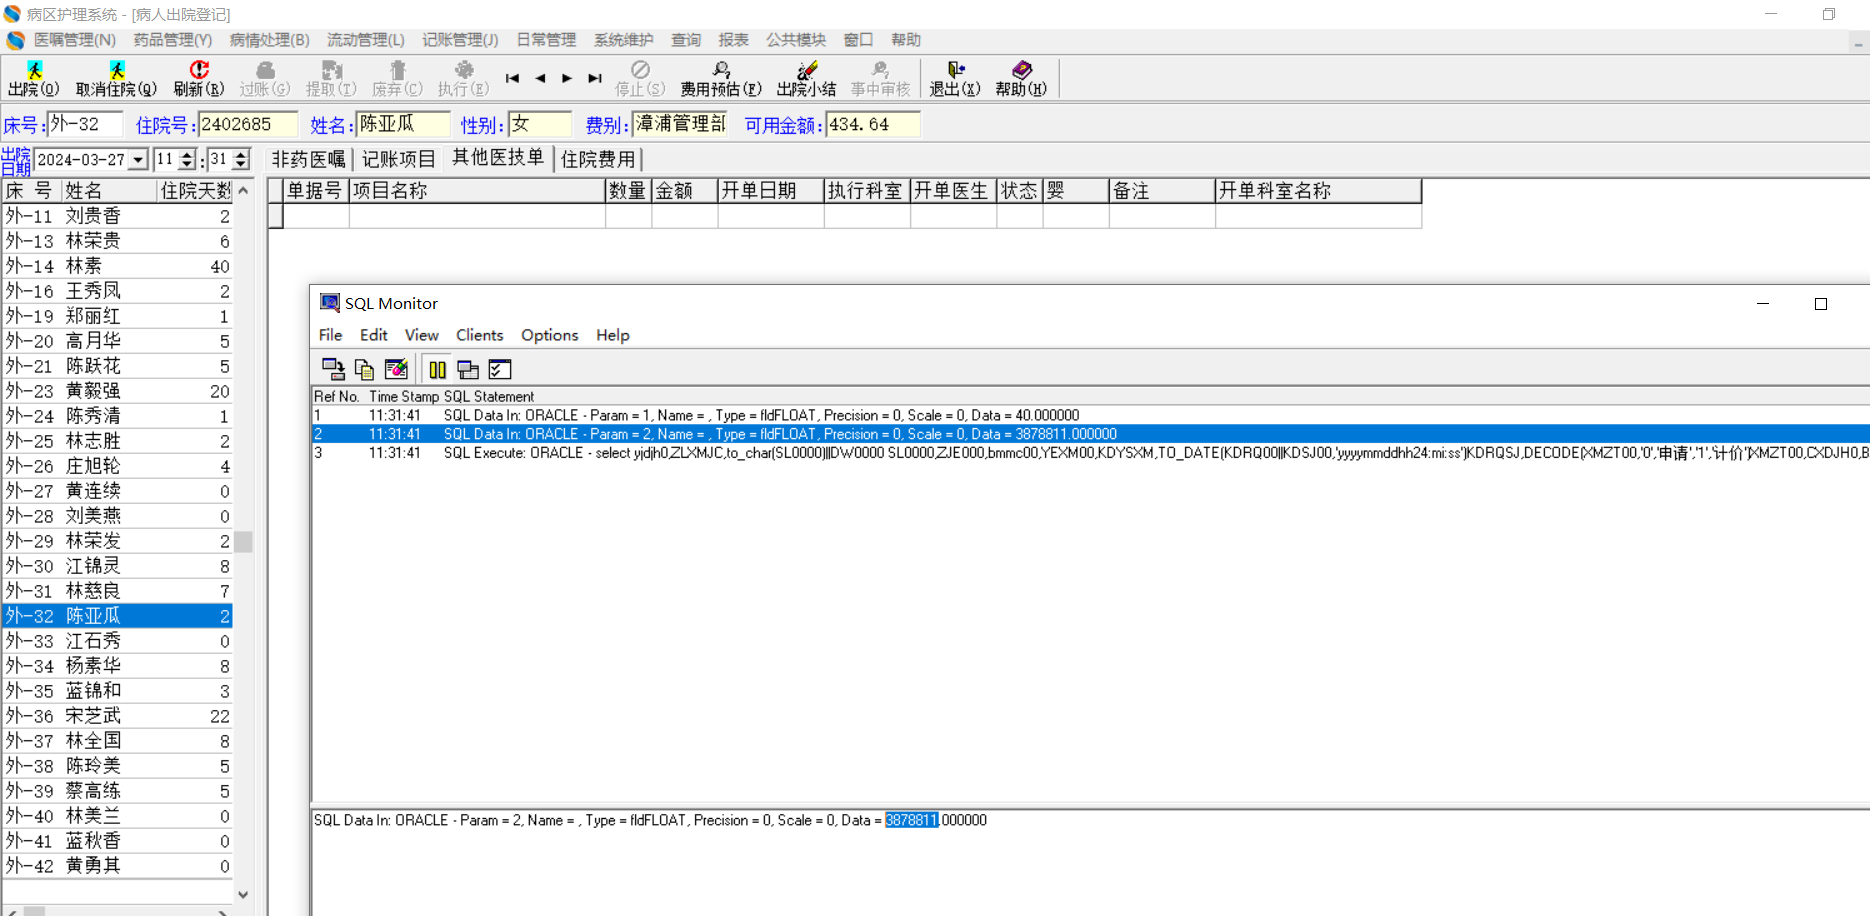Decrease the discharge hour with down arrow
Screen dimensions: 1870x916
[x=187, y=165]
